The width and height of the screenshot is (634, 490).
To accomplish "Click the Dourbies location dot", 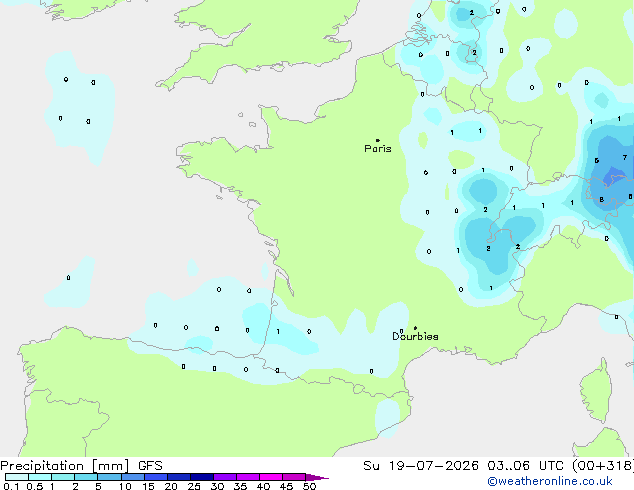I will (x=415, y=328).
